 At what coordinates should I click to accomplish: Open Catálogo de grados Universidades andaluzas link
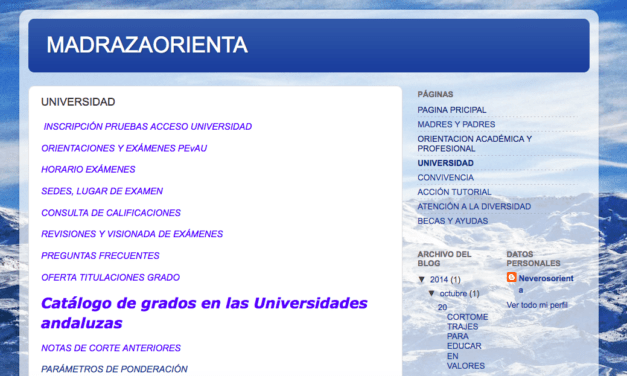[204, 313]
